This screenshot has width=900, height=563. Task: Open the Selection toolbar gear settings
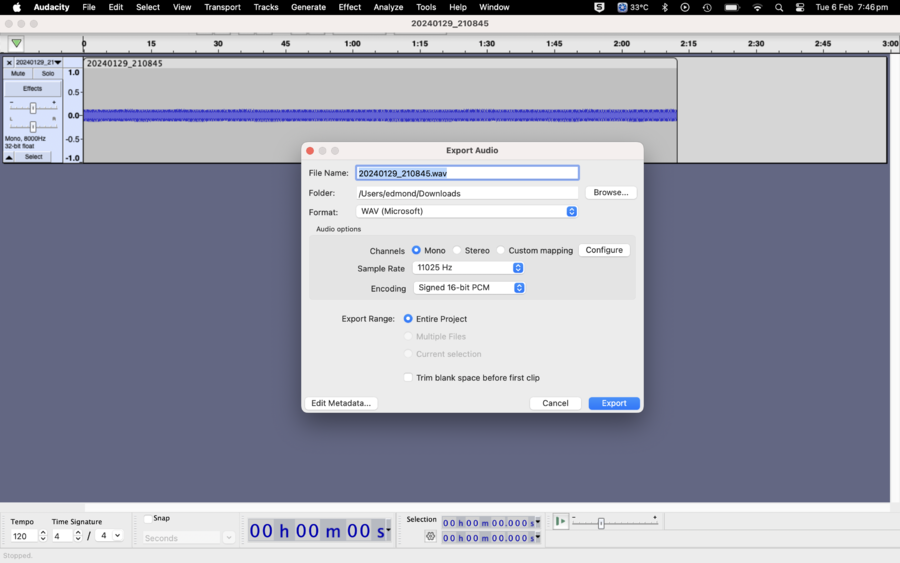pyautogui.click(x=430, y=537)
